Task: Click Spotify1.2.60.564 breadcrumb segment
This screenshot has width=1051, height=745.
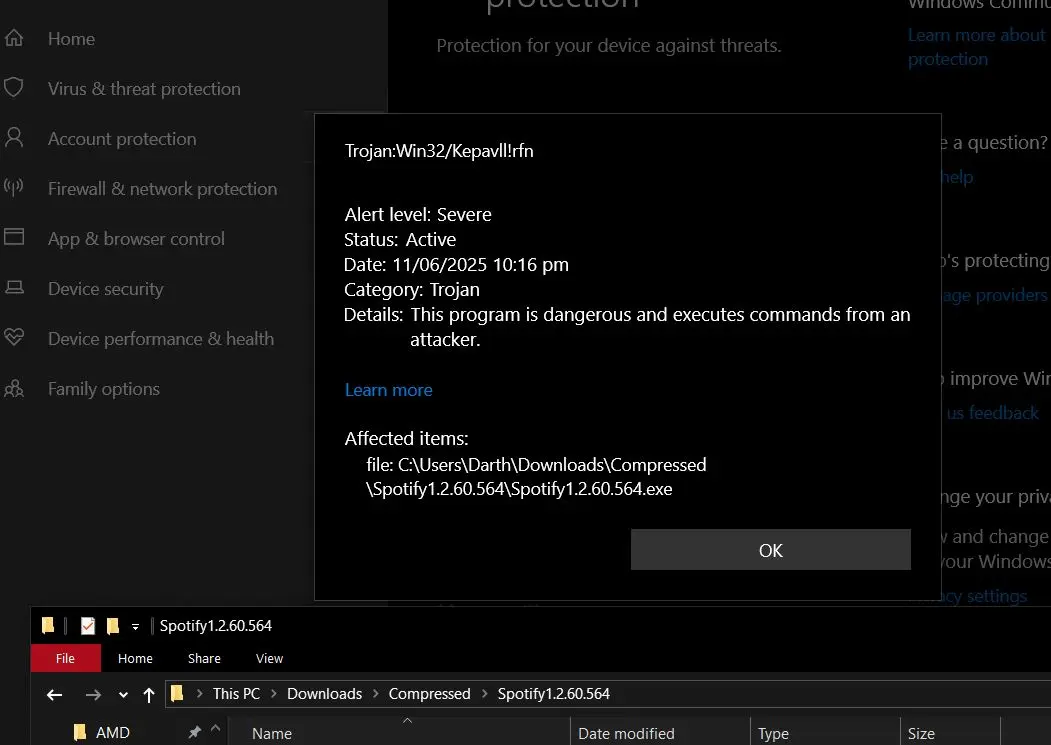Action: pos(554,694)
